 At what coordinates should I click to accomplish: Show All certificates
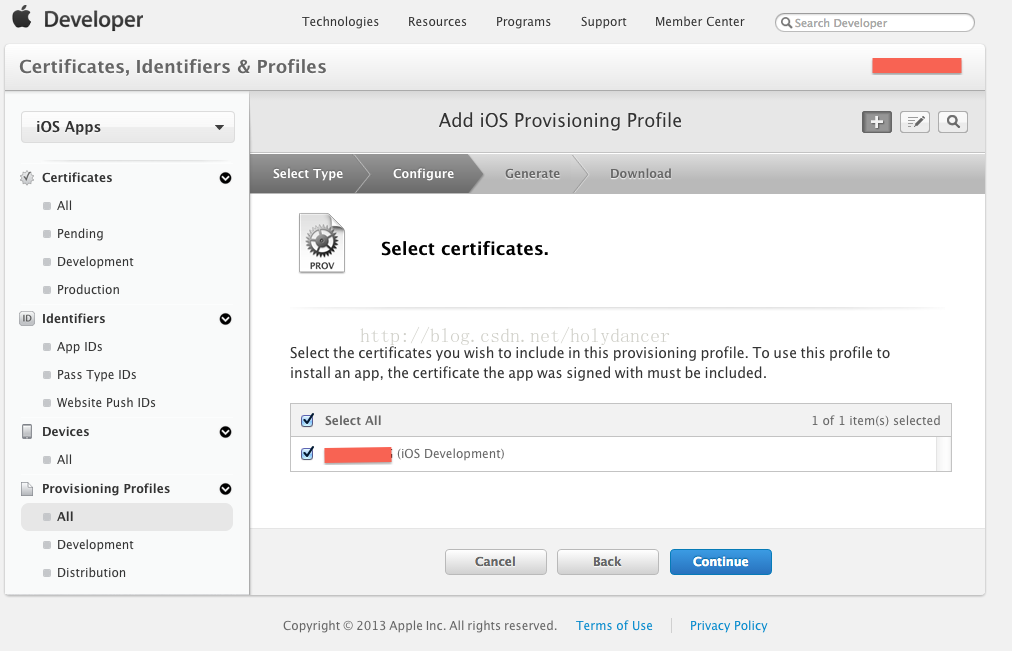65,206
